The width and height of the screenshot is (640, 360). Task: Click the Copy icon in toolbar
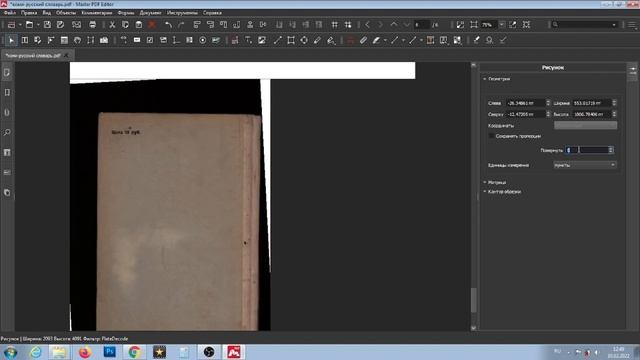(x=125, y=25)
